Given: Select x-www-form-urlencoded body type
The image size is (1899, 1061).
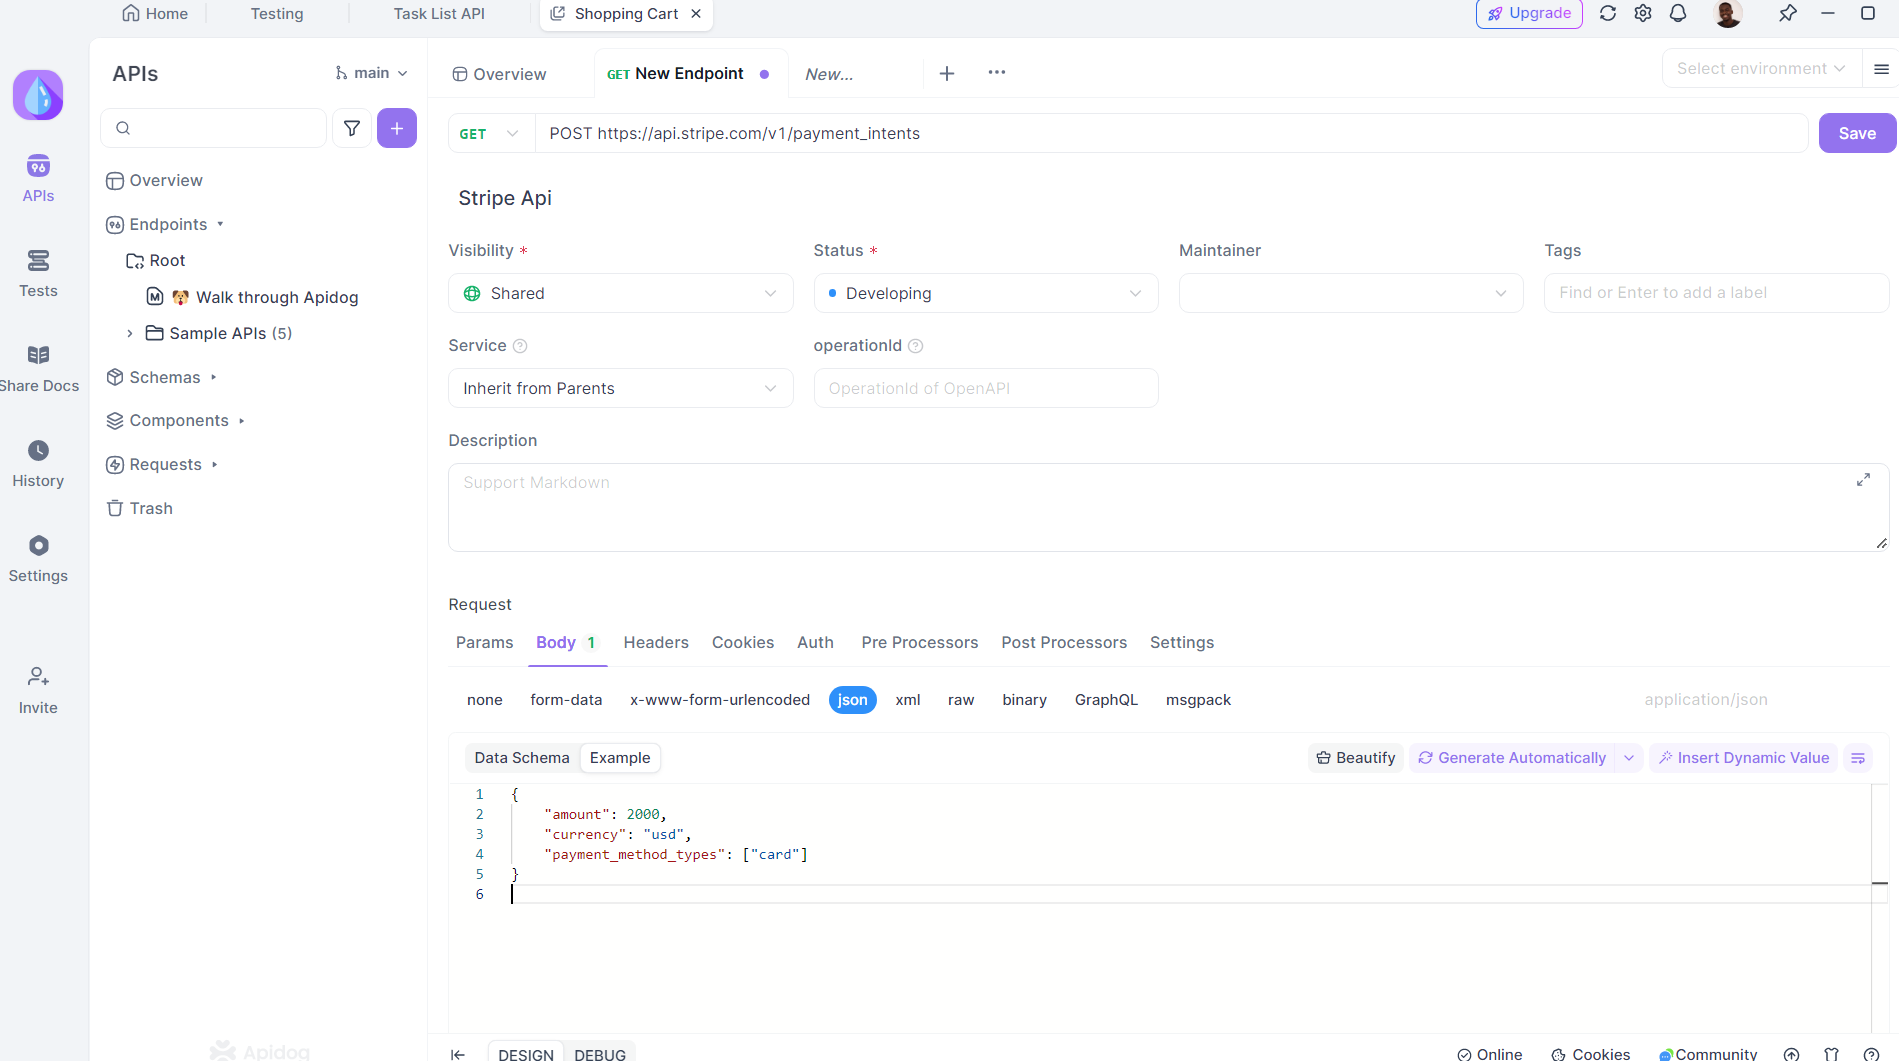Looking at the screenshot, I should (720, 700).
